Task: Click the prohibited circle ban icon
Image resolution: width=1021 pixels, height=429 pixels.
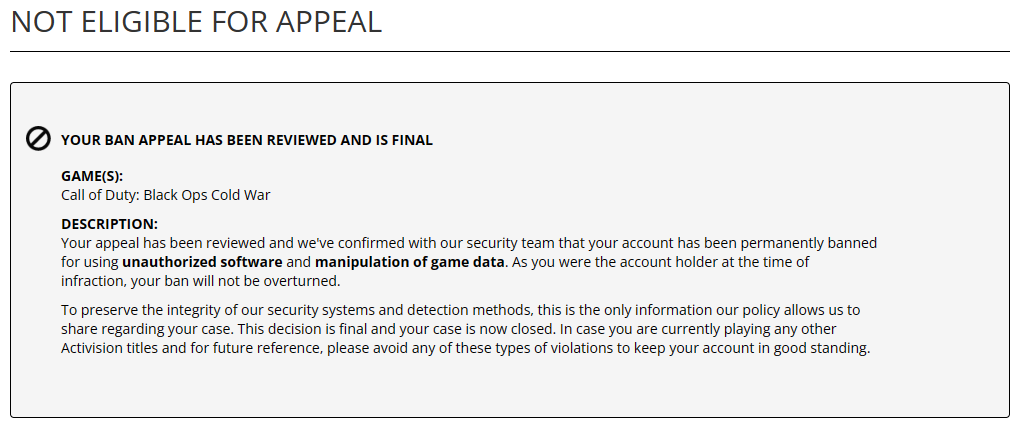Action: click(38, 139)
